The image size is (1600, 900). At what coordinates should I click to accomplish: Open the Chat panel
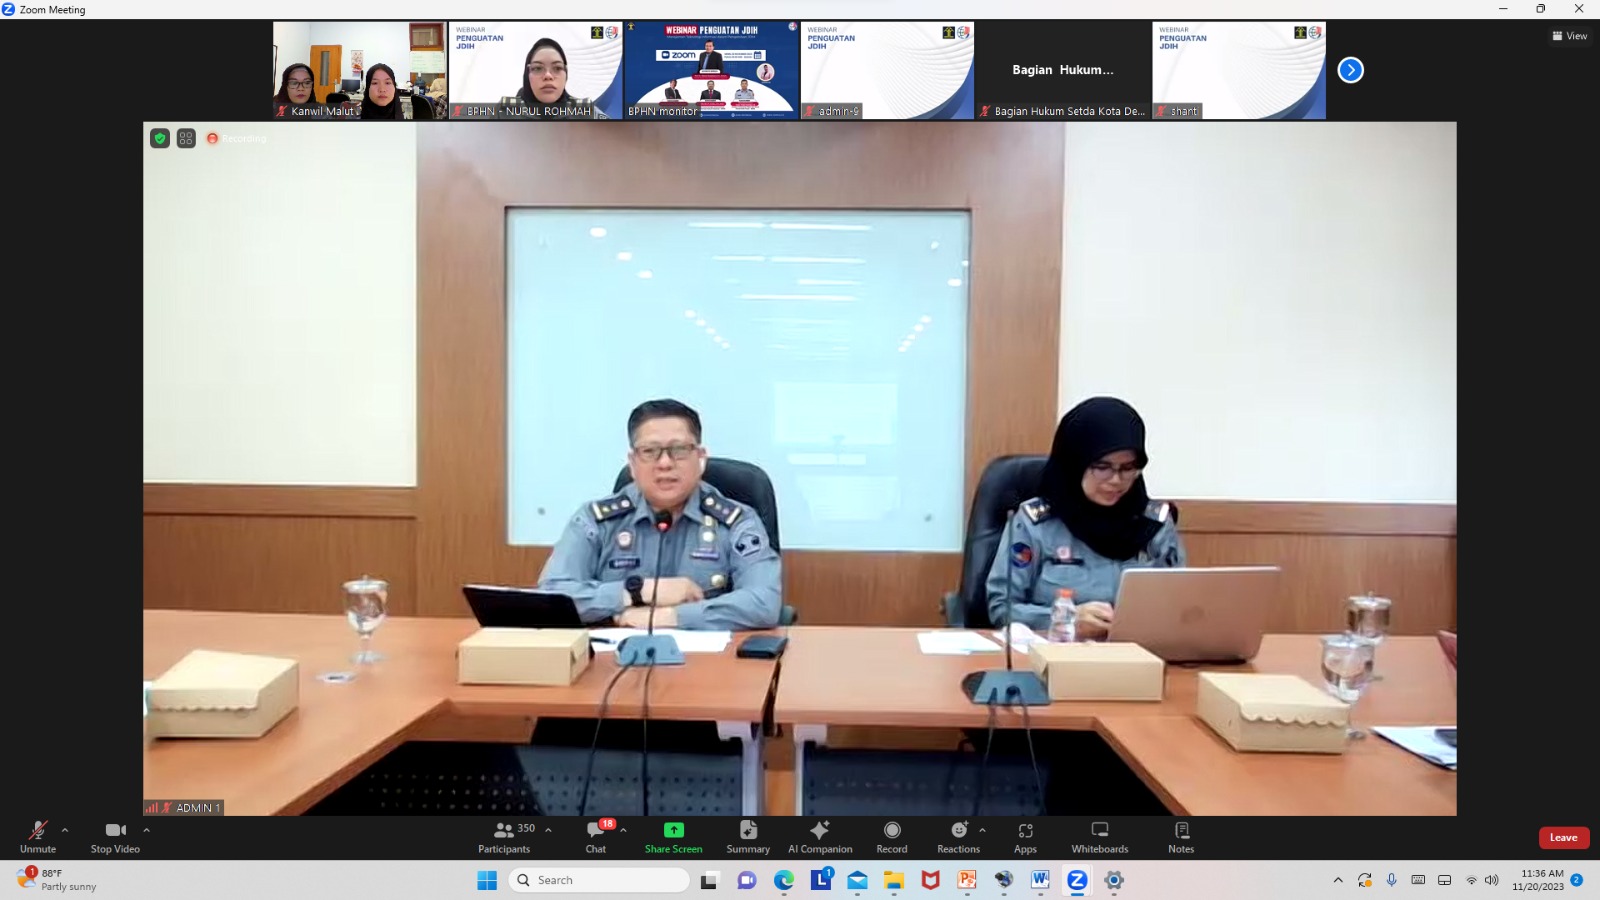[x=596, y=837]
